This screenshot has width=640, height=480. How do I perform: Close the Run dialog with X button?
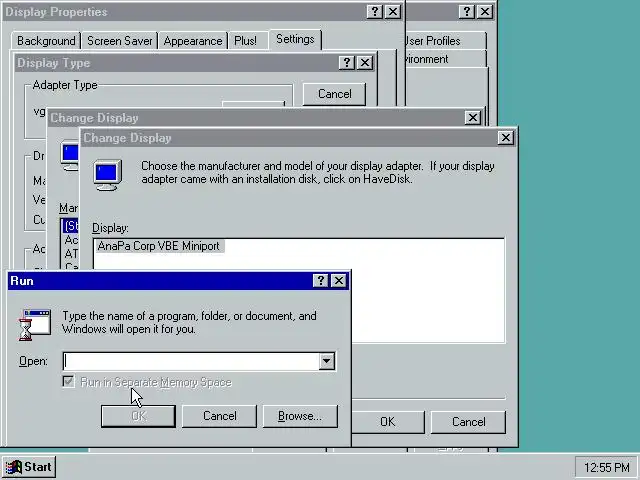[339, 280]
